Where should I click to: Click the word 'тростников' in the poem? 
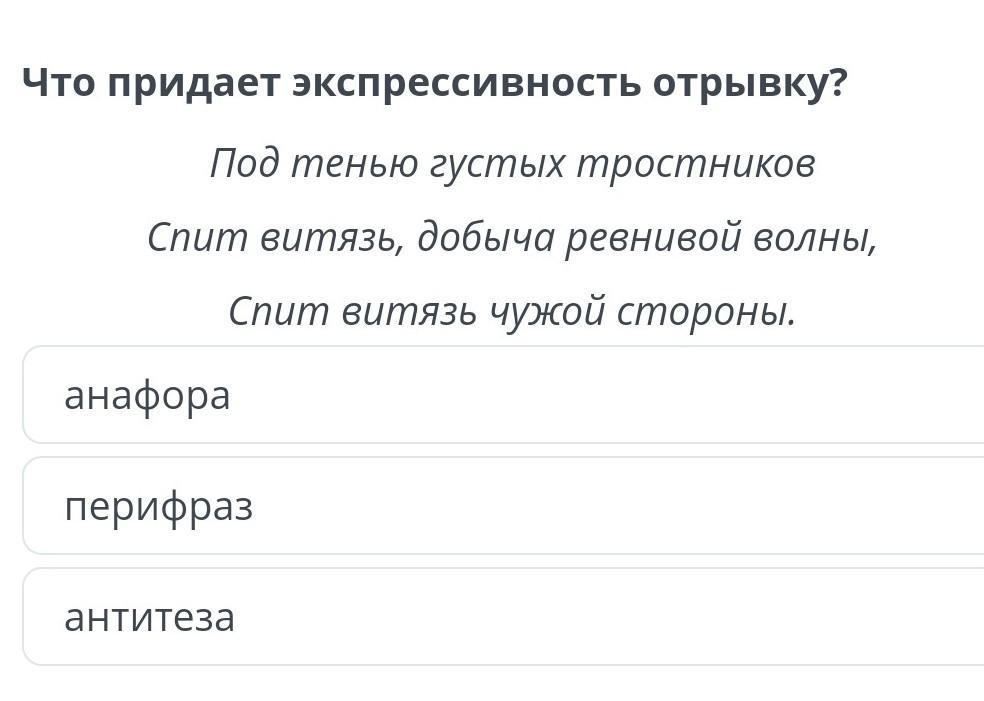tap(697, 165)
